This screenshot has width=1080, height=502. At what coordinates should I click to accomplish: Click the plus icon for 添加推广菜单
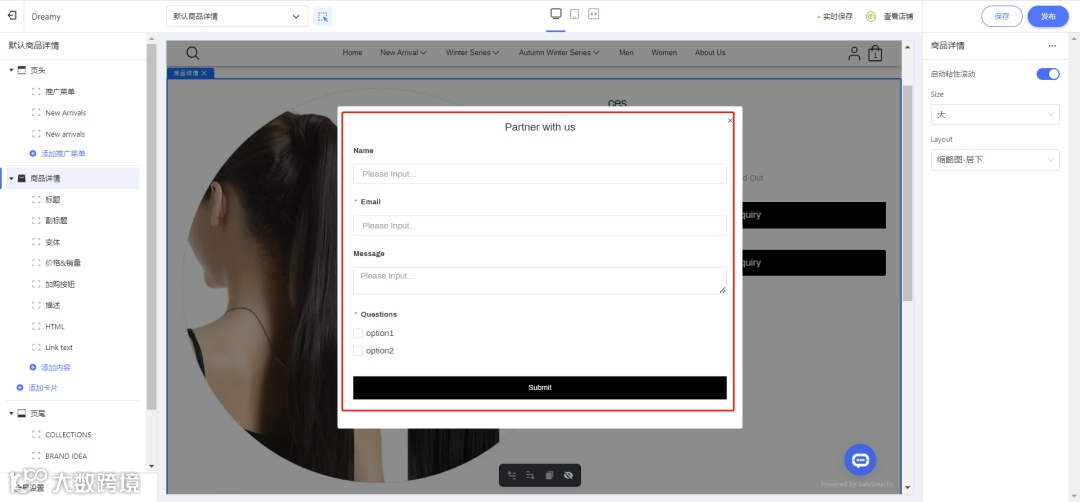[x=32, y=154]
